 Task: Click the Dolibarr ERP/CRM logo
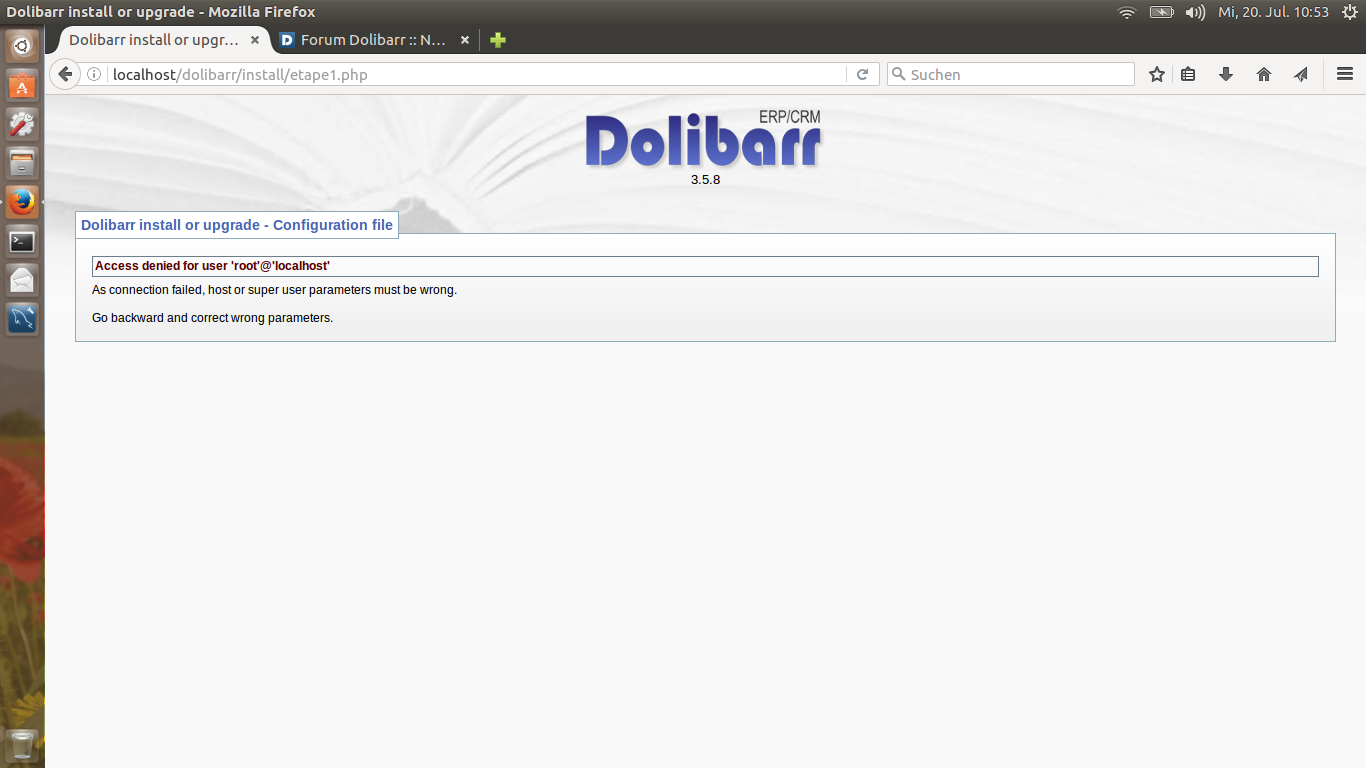[703, 139]
